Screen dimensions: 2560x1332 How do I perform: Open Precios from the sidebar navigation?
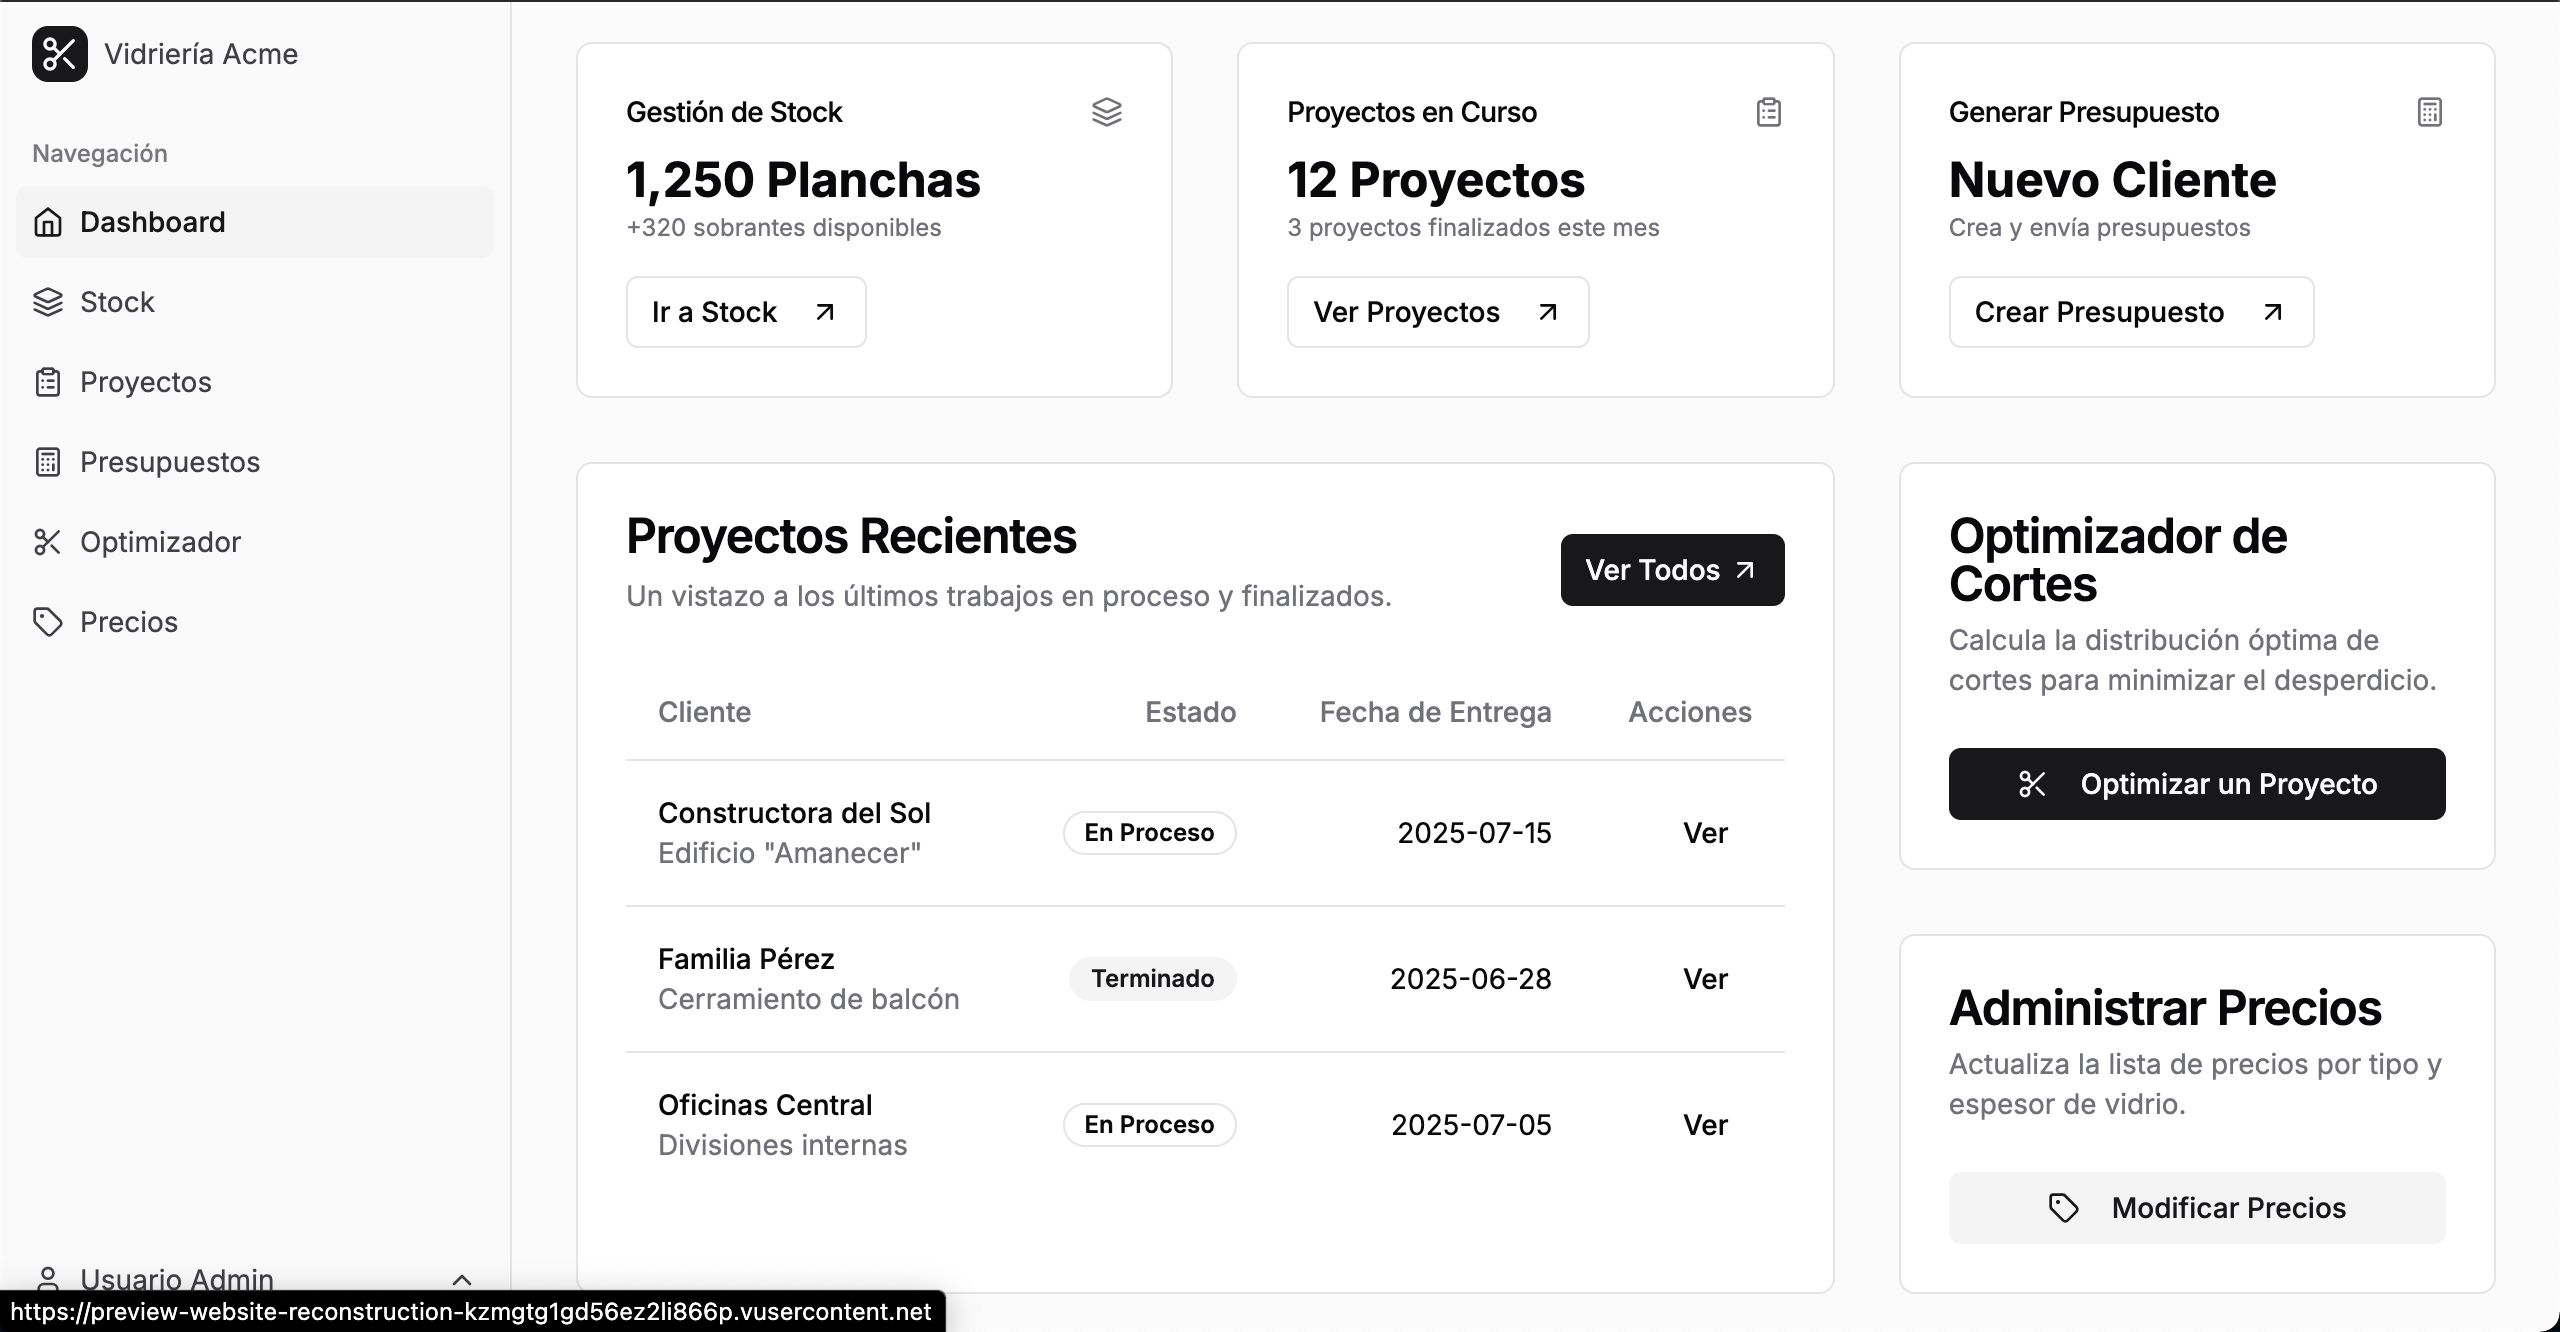pos(129,622)
